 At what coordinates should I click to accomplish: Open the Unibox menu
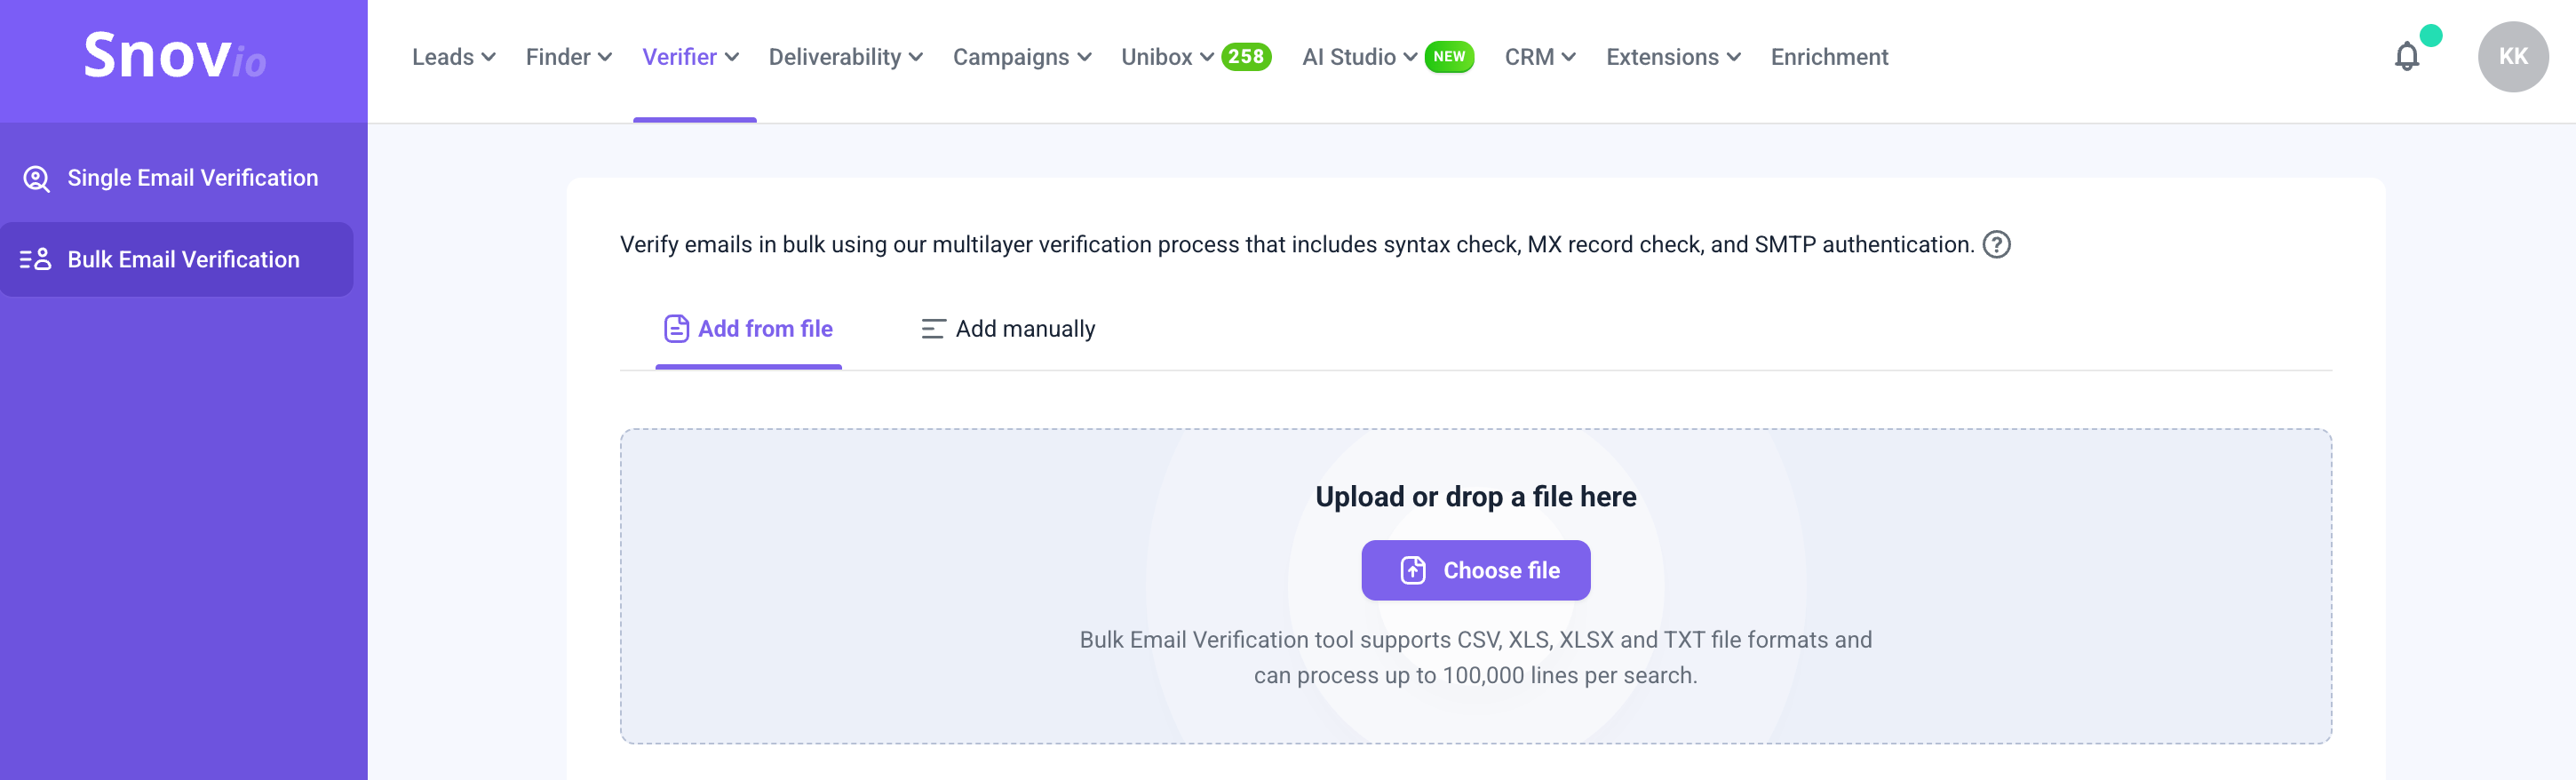[x=1166, y=57]
